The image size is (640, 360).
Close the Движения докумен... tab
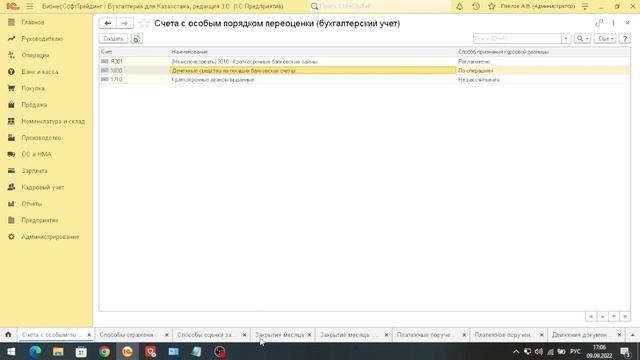click(x=619, y=335)
